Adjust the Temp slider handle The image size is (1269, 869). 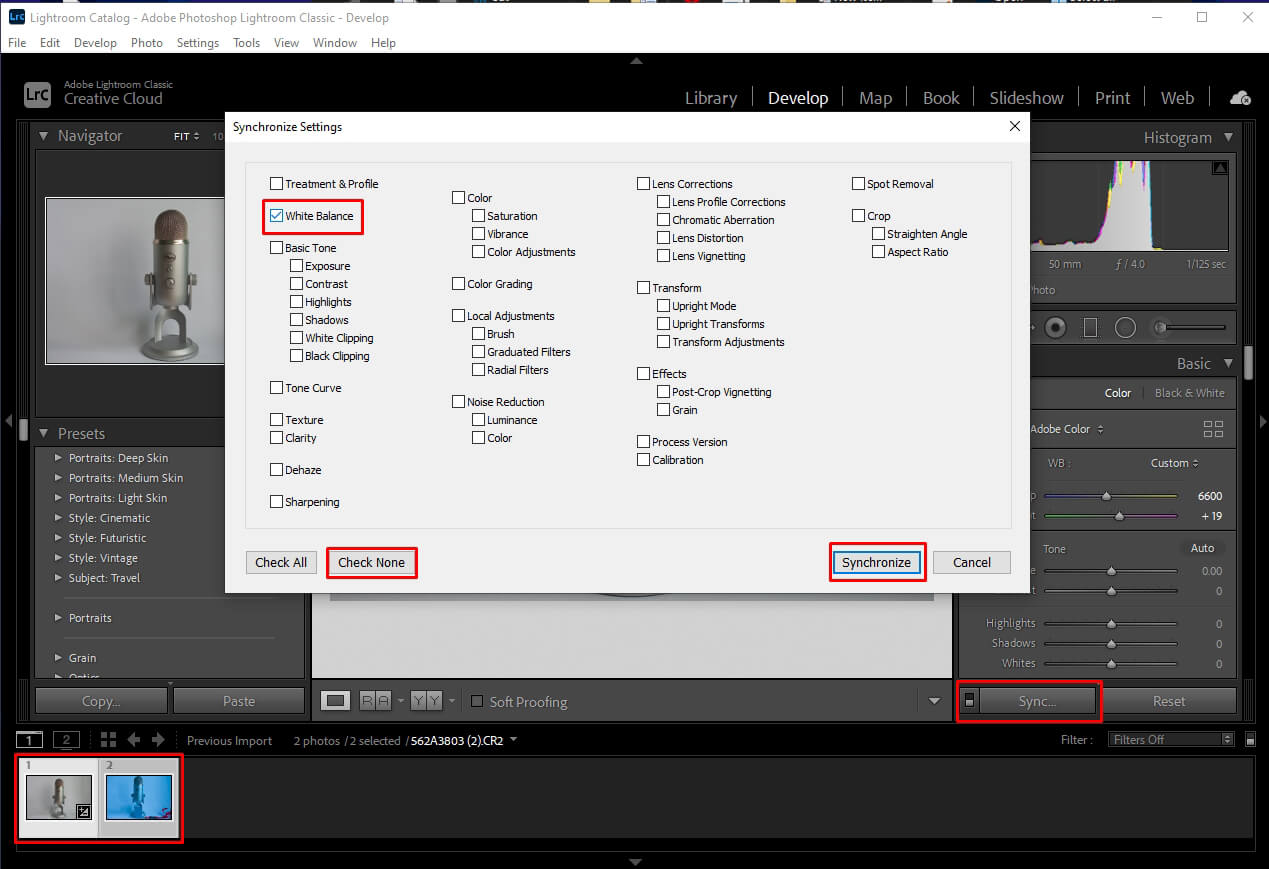point(1106,496)
